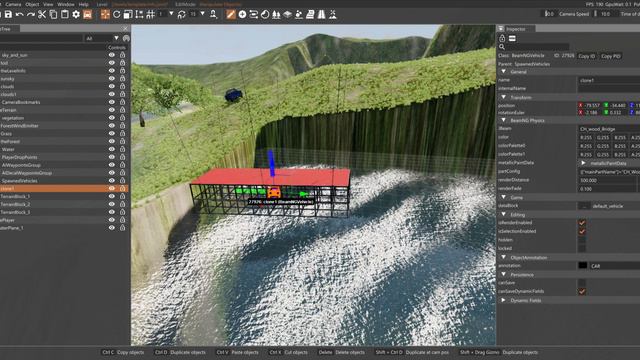
Task: Switch to the Inspector tab
Action: coord(516,29)
